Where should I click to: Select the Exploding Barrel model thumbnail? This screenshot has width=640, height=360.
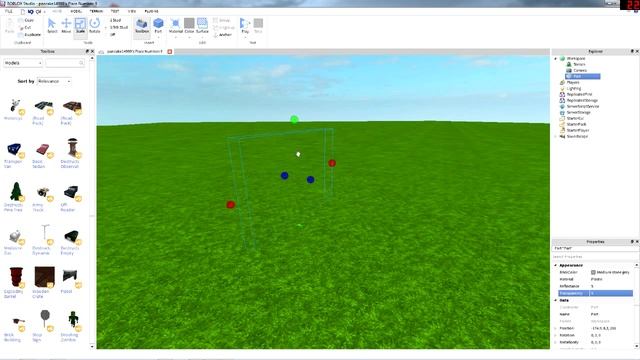click(x=16, y=278)
